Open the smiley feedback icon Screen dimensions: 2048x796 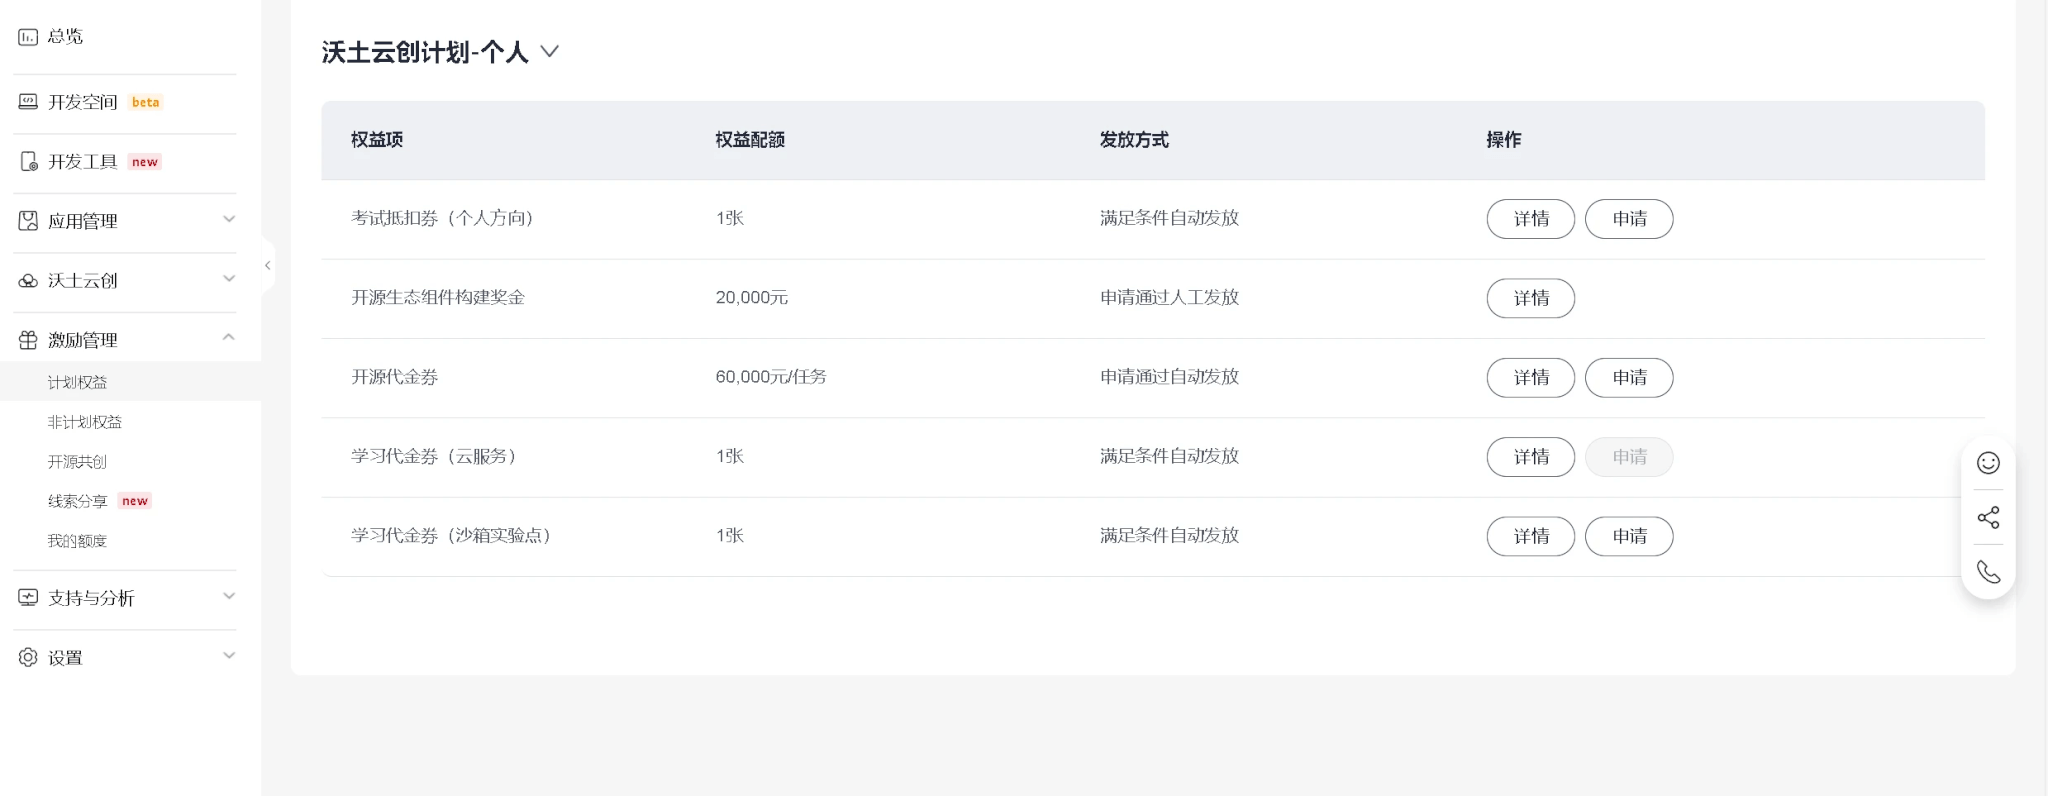pyautogui.click(x=1988, y=463)
